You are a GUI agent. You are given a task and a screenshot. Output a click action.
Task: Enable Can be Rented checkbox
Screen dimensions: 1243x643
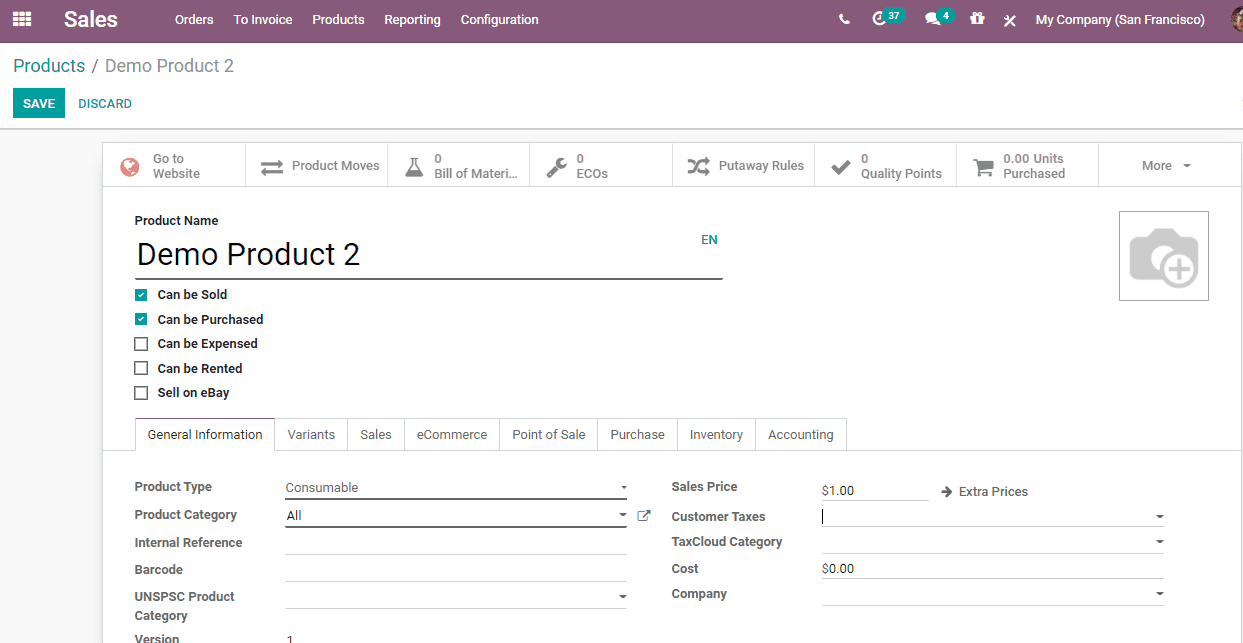click(141, 369)
